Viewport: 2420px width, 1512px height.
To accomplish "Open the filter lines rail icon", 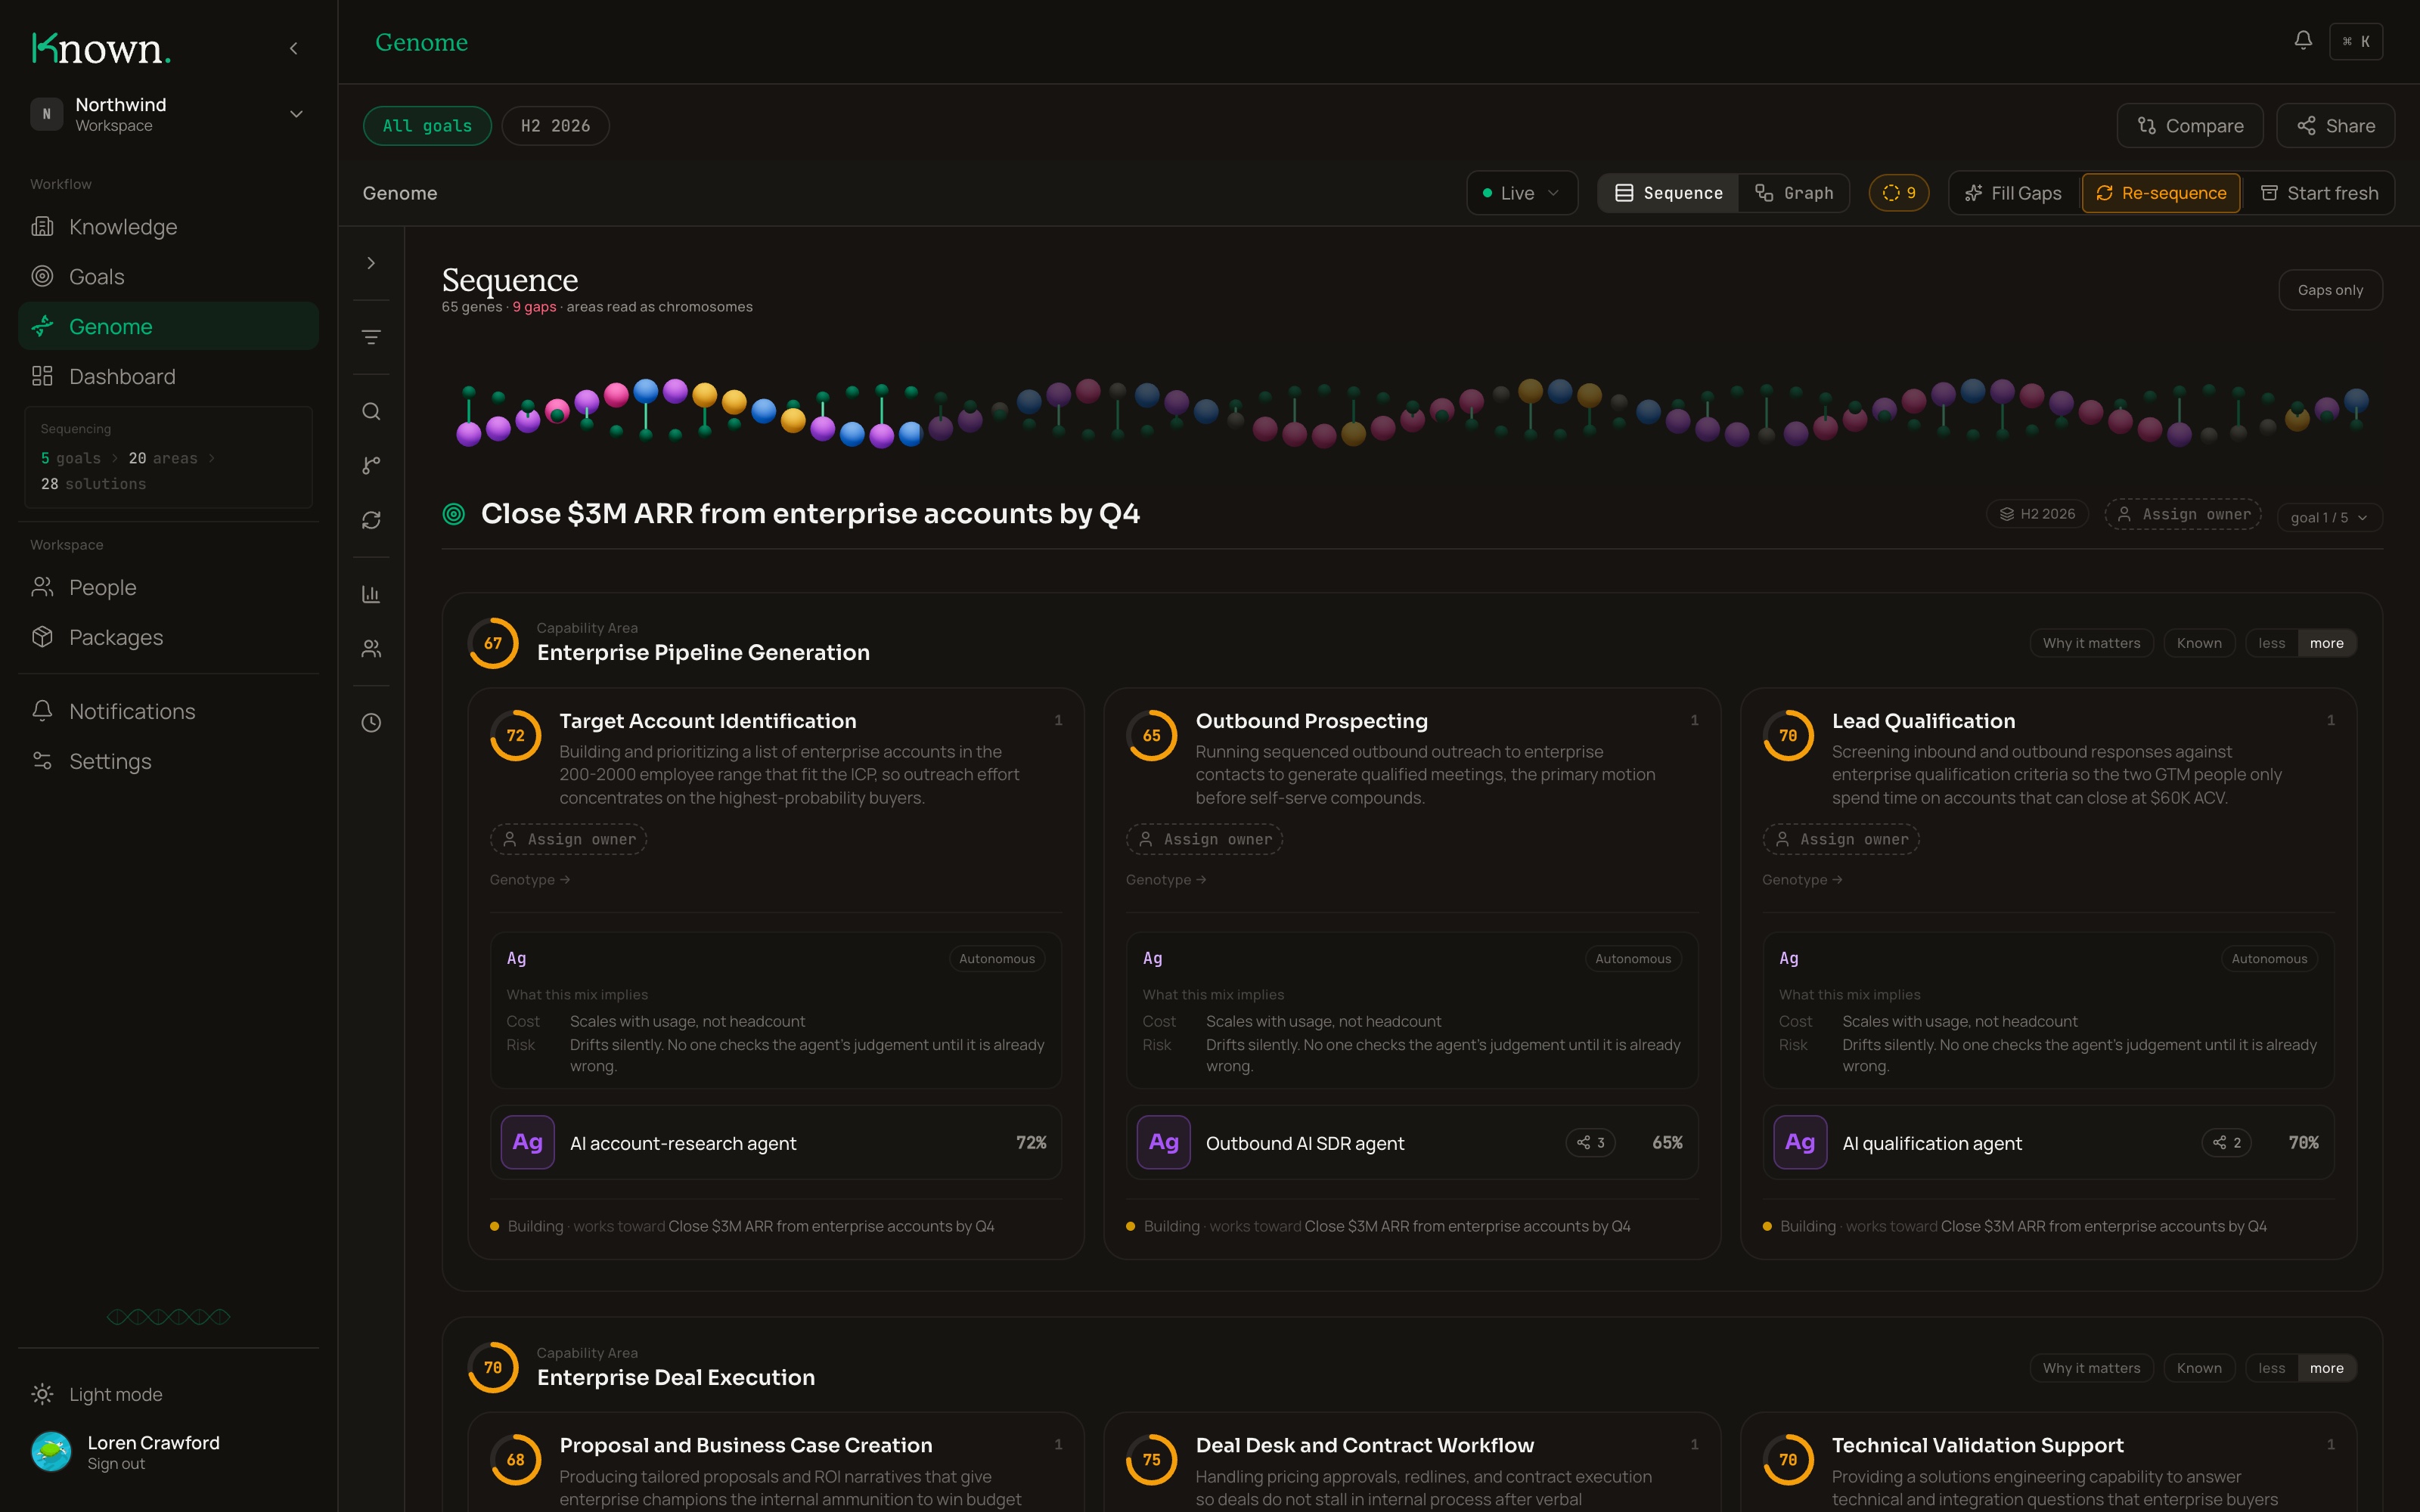I will coord(371,338).
